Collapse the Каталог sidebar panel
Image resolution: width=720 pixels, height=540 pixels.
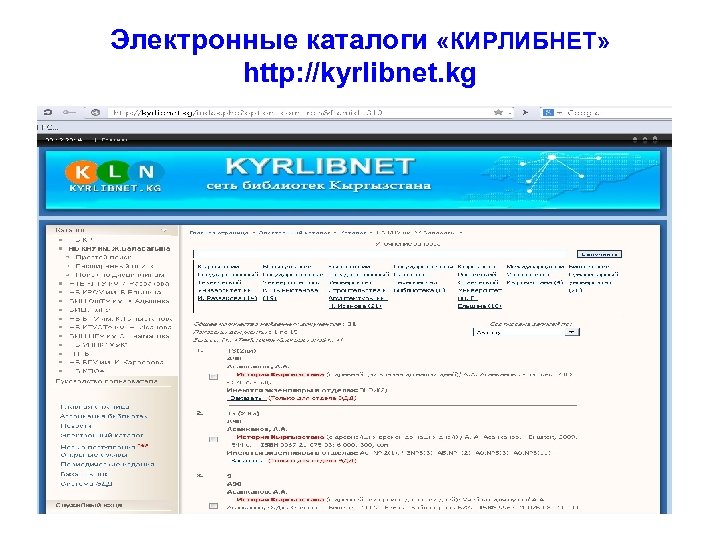click(163, 230)
